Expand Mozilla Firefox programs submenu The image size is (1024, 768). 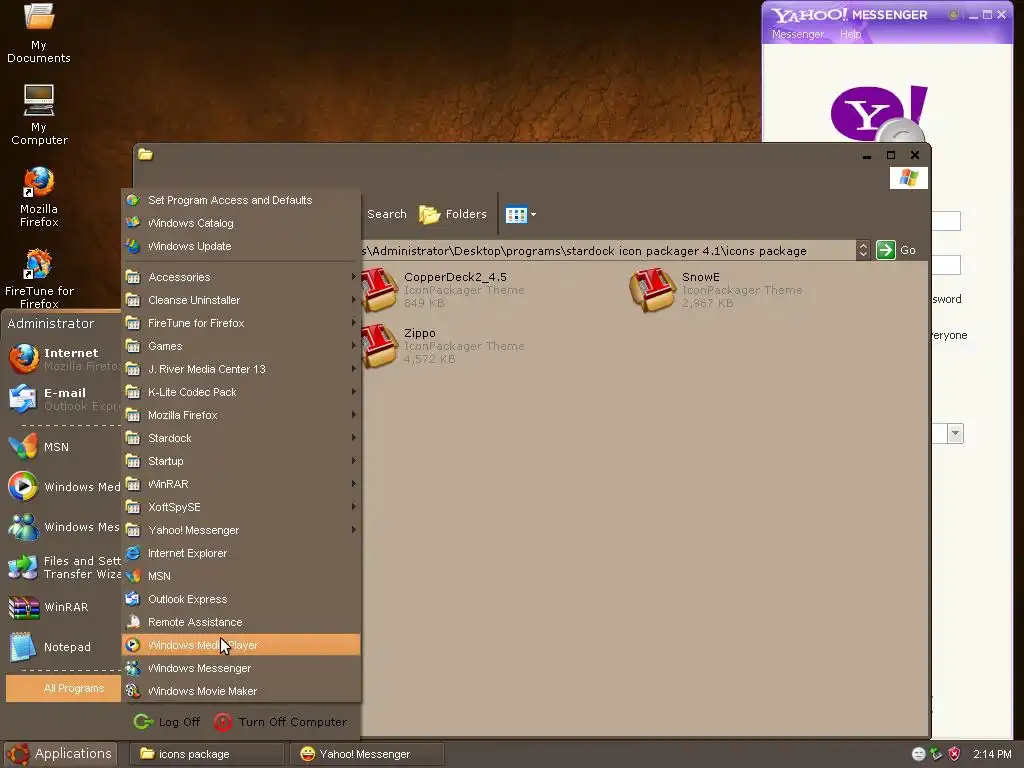point(241,415)
